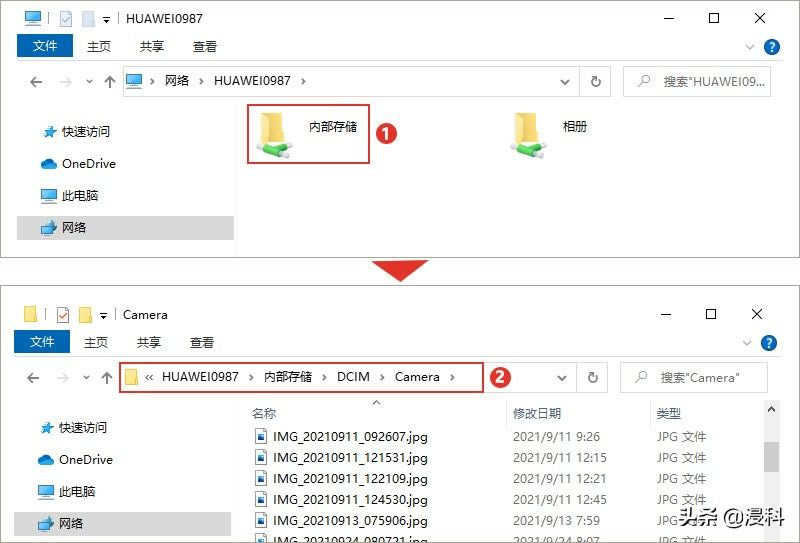Select file IMG_20210911_092607.jpg
800x543 pixels.
pyautogui.click(x=342, y=437)
